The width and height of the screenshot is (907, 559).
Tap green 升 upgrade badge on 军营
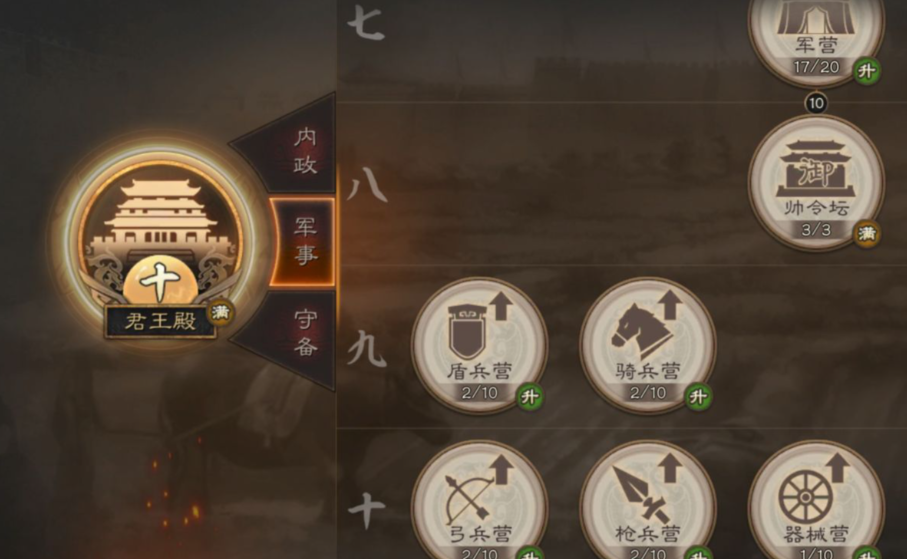pos(867,71)
